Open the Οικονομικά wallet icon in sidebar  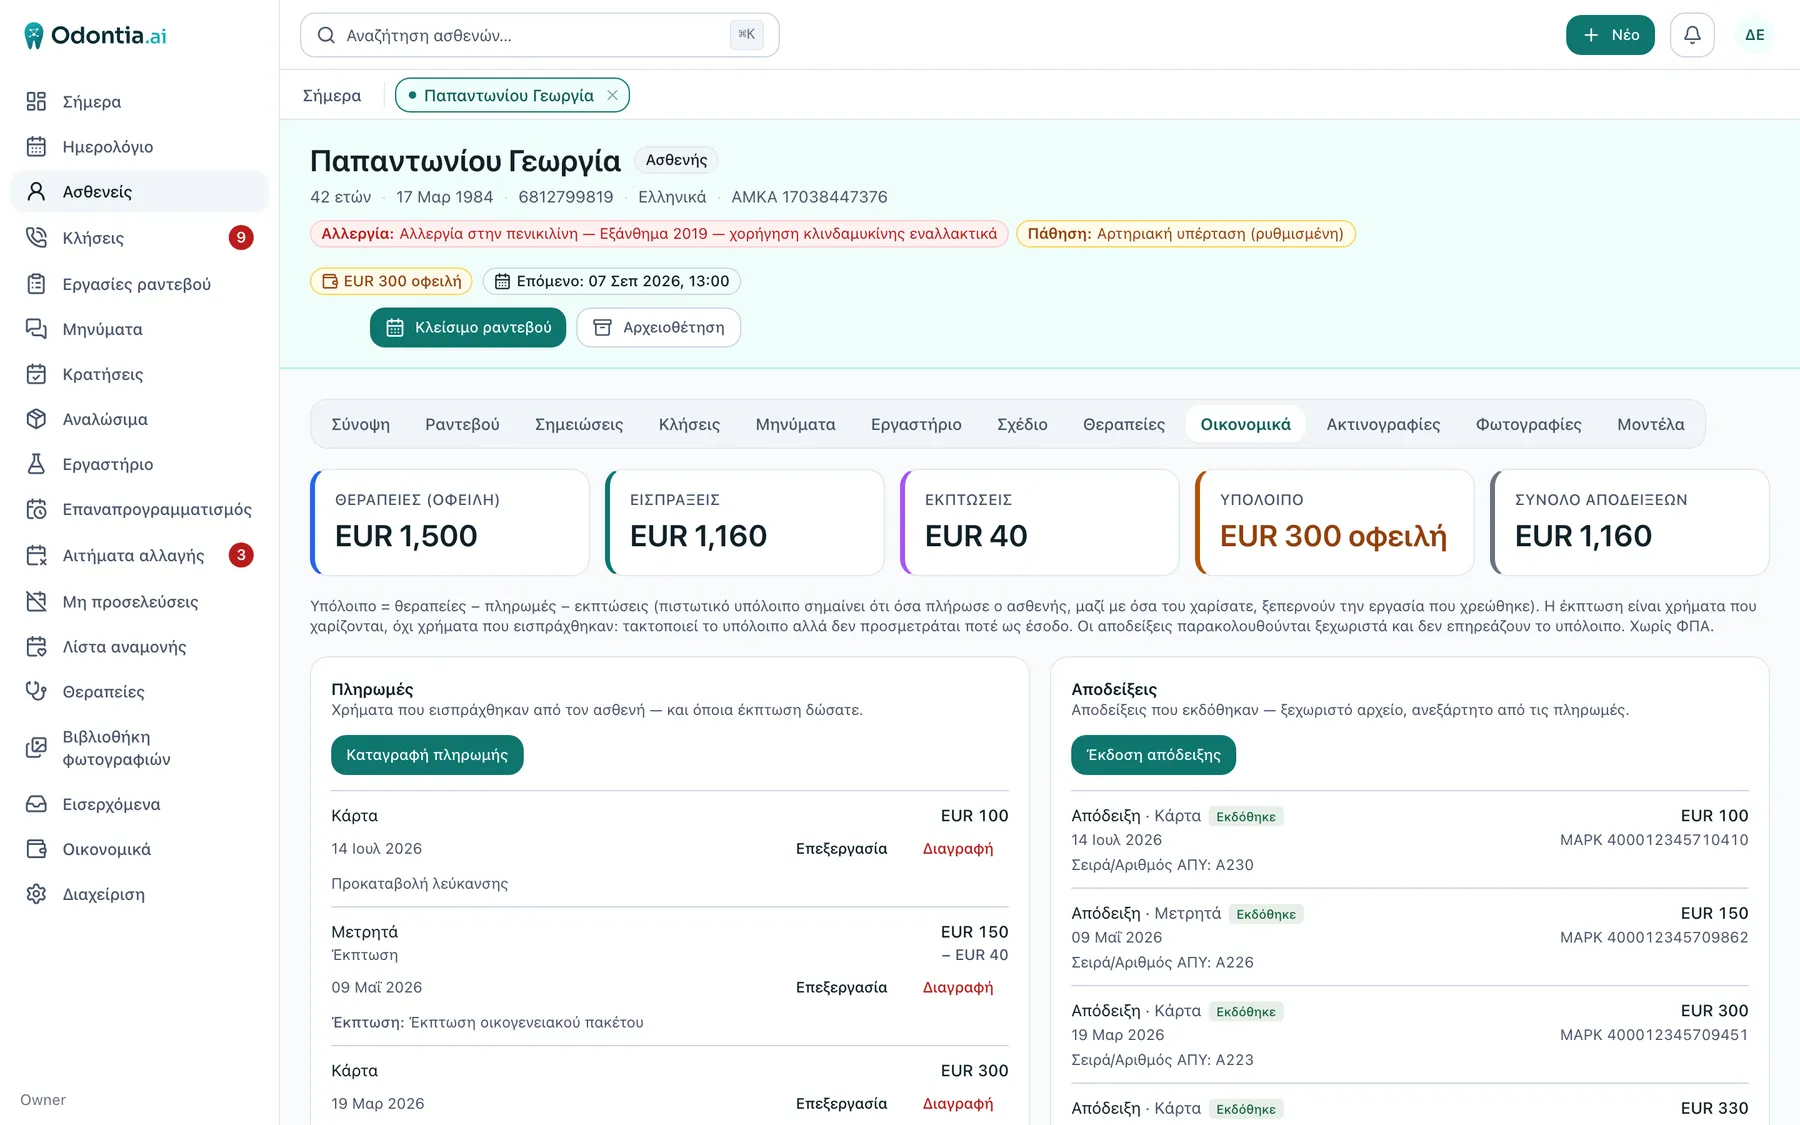36,849
